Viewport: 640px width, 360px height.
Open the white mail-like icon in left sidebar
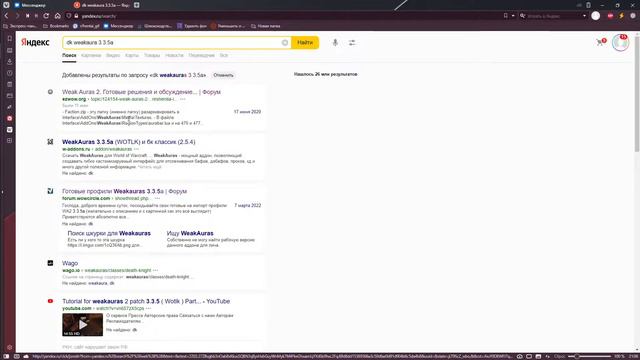(x=10, y=129)
